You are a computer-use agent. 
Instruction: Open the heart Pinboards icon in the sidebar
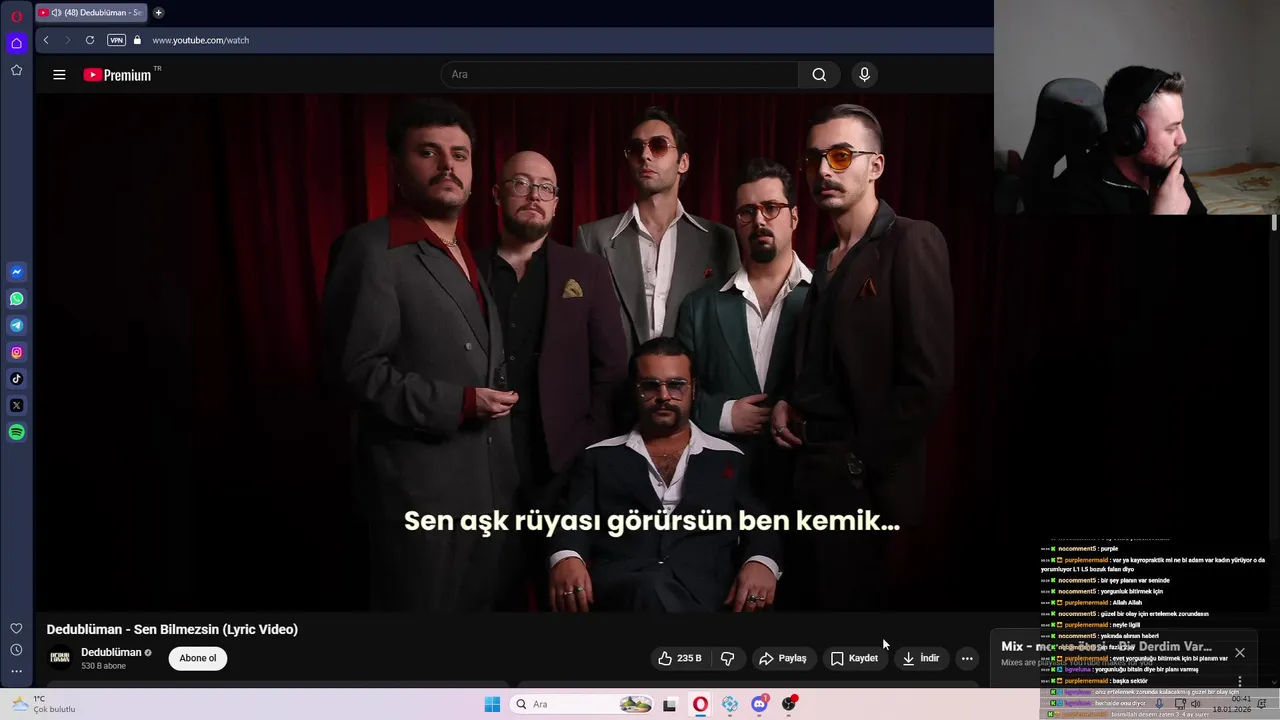pos(16,628)
